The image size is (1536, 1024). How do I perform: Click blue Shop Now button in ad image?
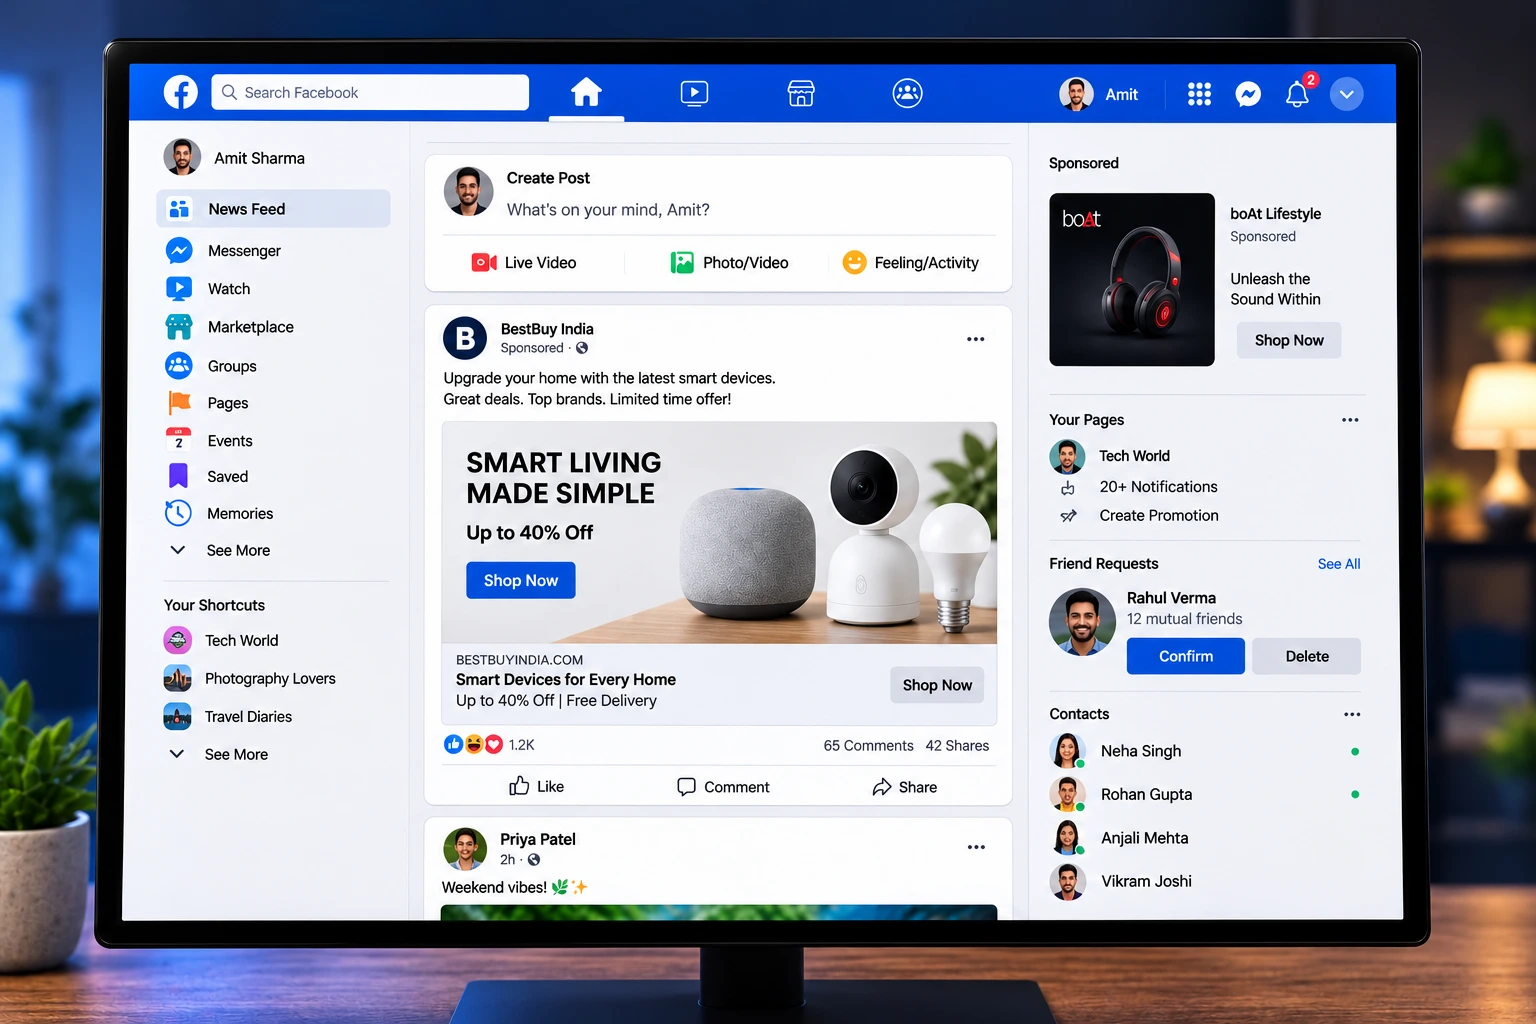pos(521,580)
